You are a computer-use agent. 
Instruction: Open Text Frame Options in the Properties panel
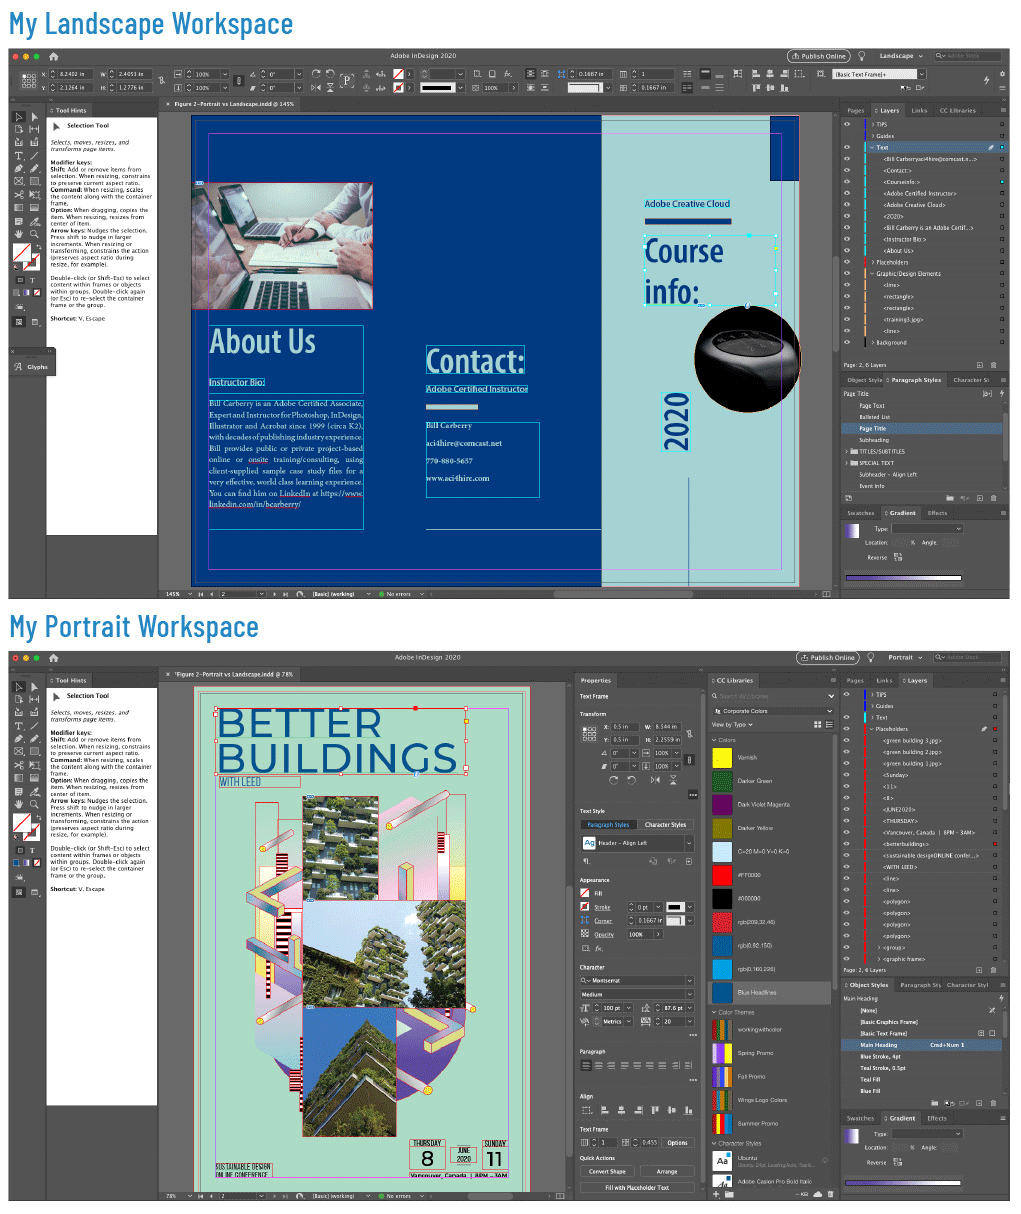point(677,1142)
